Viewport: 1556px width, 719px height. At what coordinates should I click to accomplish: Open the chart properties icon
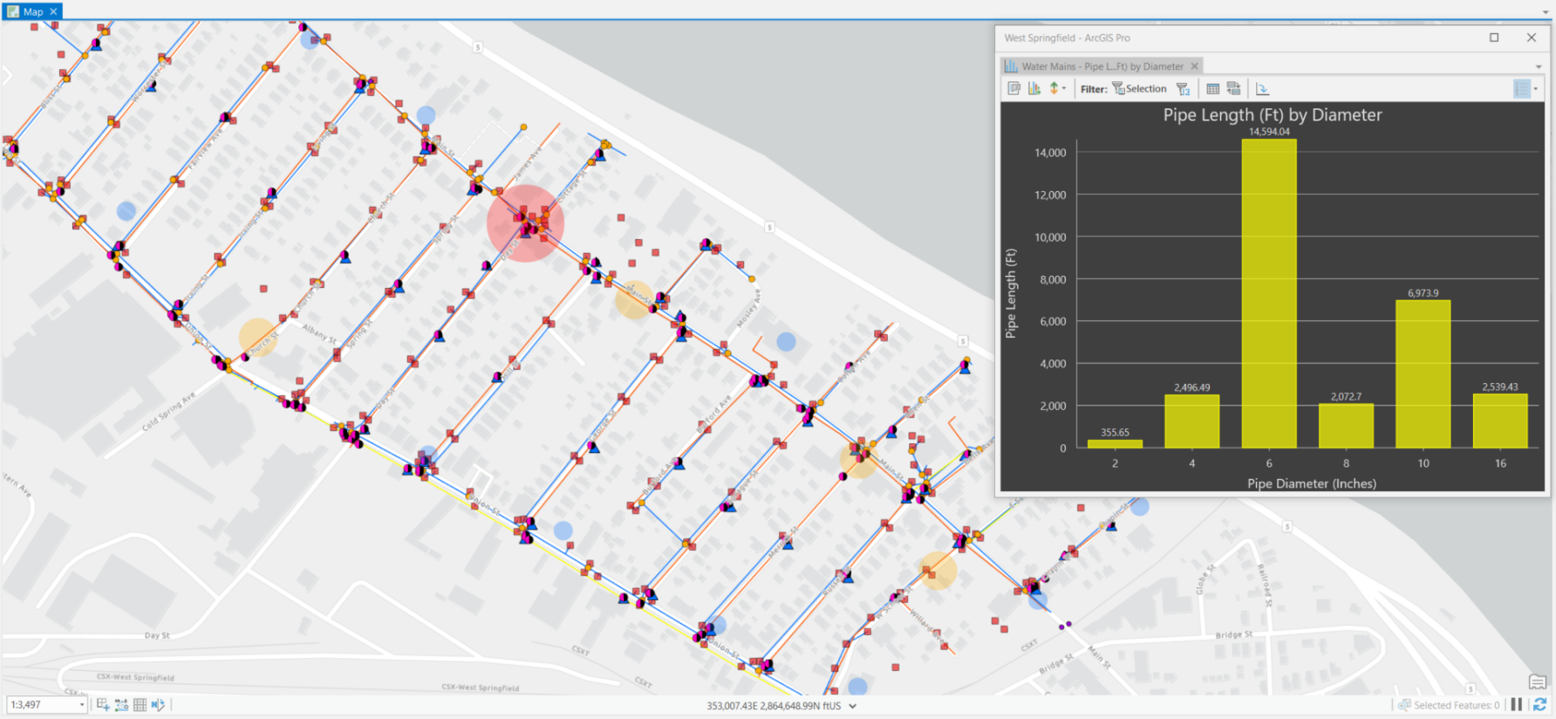[1016, 88]
